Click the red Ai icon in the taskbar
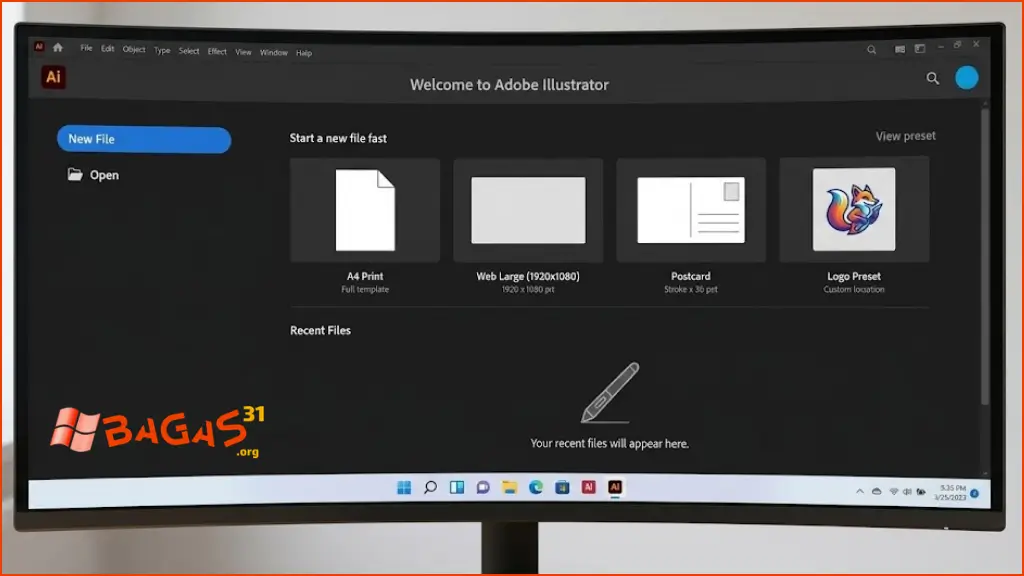This screenshot has height=576, width=1024. point(588,487)
